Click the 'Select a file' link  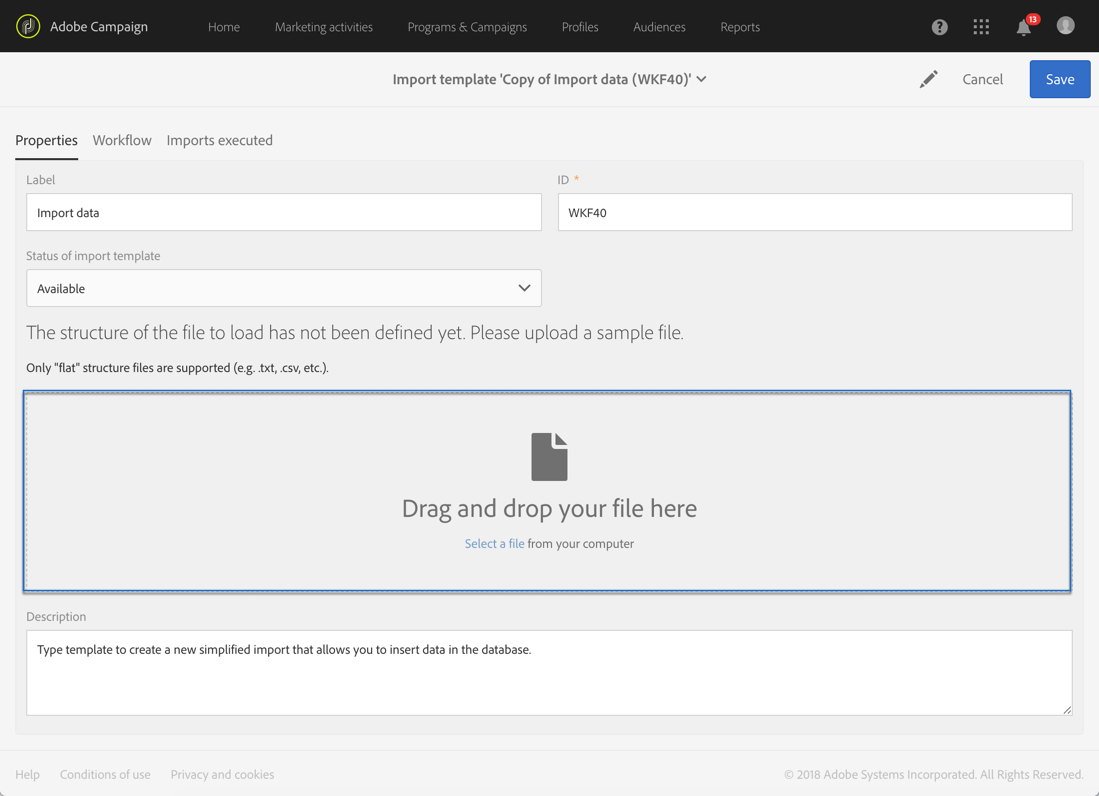(494, 544)
